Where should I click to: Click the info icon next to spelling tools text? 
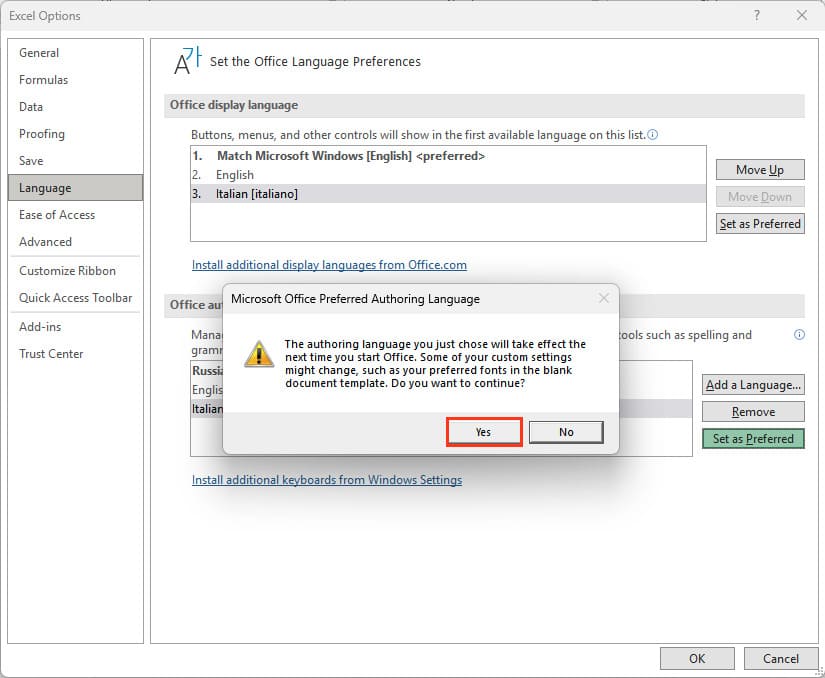click(799, 335)
